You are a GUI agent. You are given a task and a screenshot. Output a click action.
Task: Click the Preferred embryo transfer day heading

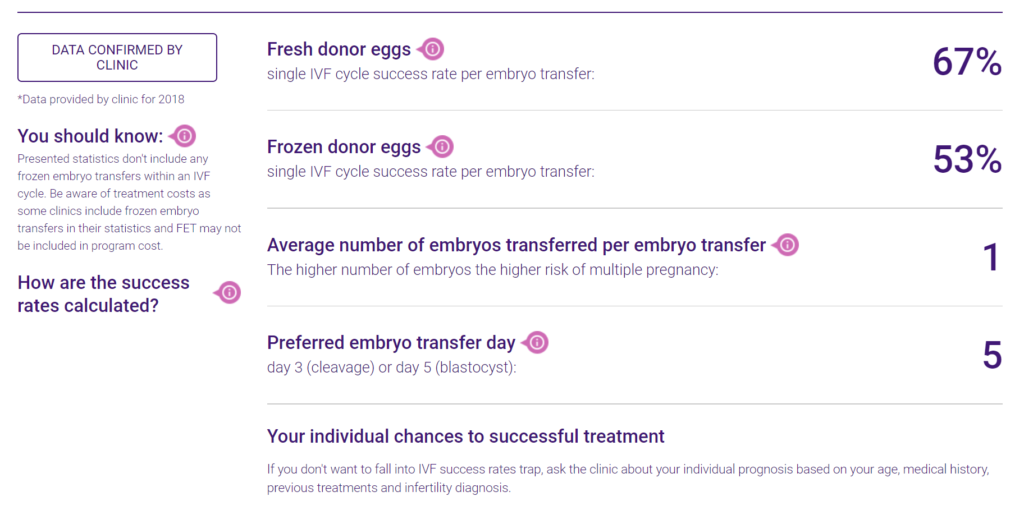point(391,342)
